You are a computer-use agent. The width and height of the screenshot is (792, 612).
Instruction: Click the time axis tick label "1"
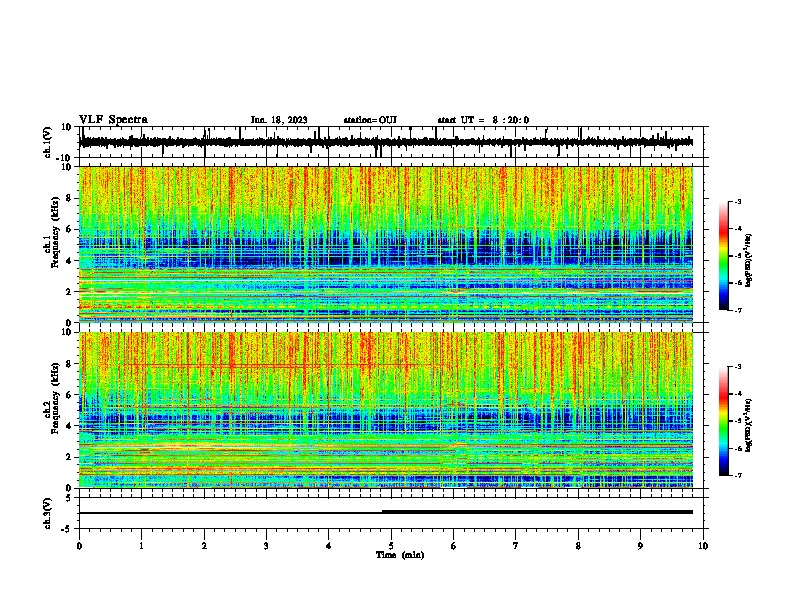coord(141,546)
